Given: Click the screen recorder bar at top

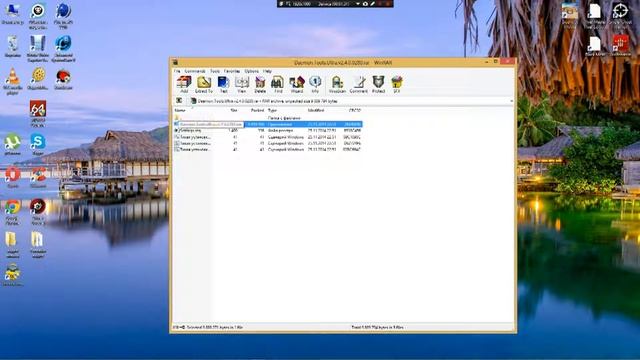Looking at the screenshot, I should (335, 4).
